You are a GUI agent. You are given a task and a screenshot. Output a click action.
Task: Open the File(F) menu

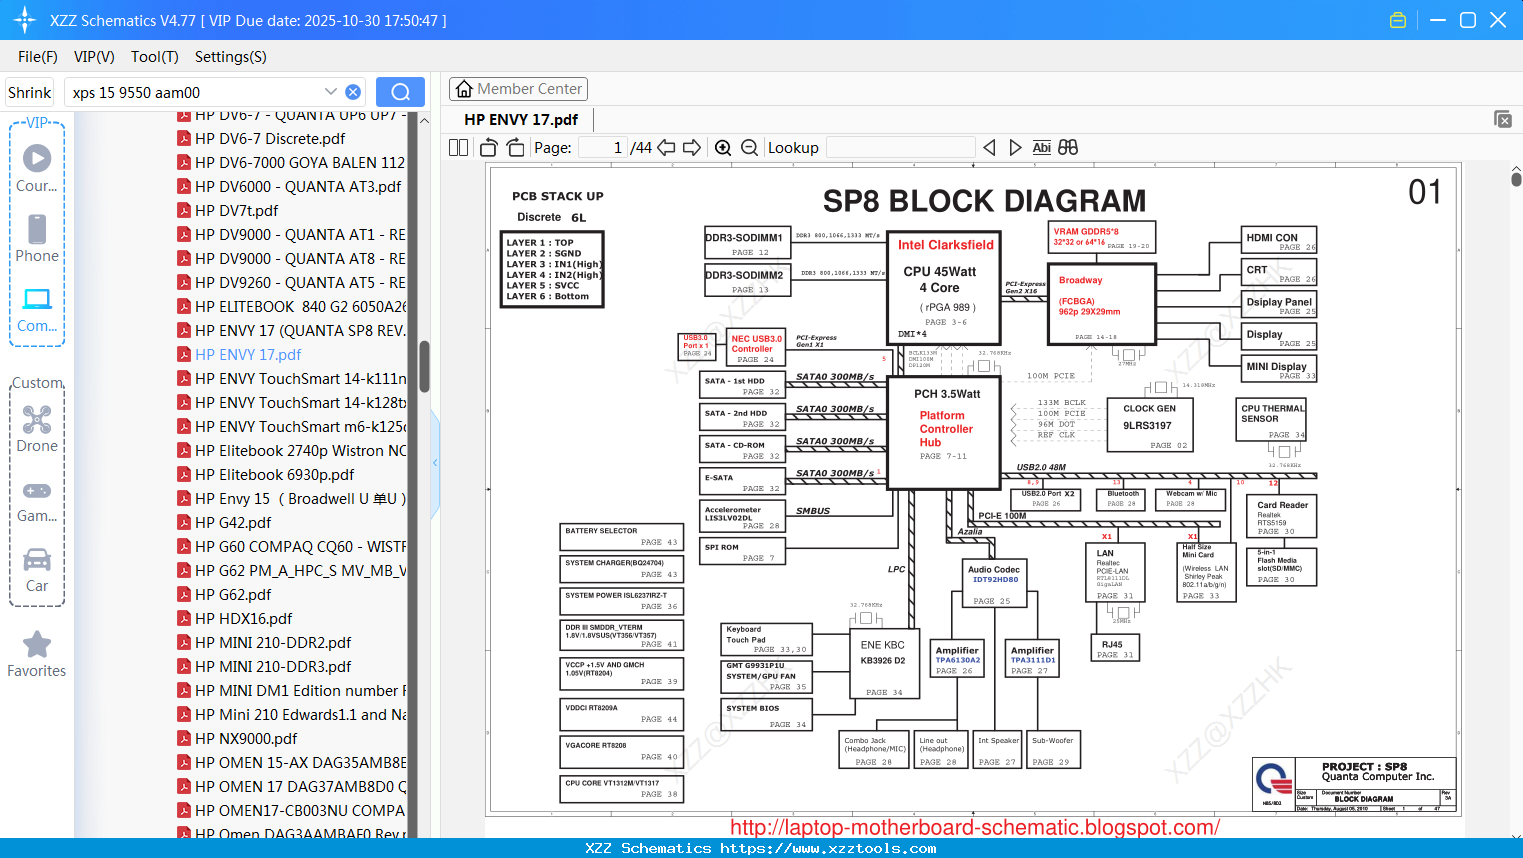38,57
